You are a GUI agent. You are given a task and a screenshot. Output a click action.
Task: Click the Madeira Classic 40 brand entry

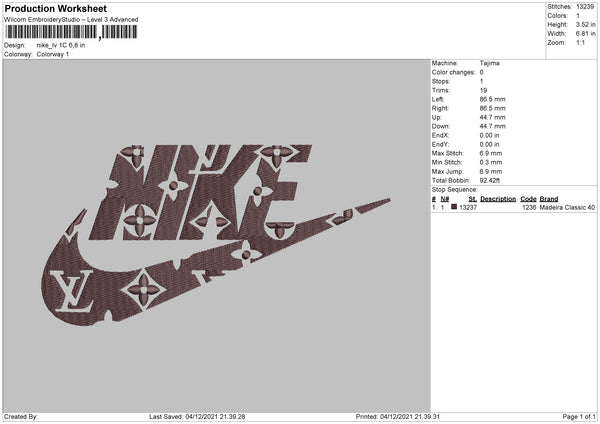[567, 207]
